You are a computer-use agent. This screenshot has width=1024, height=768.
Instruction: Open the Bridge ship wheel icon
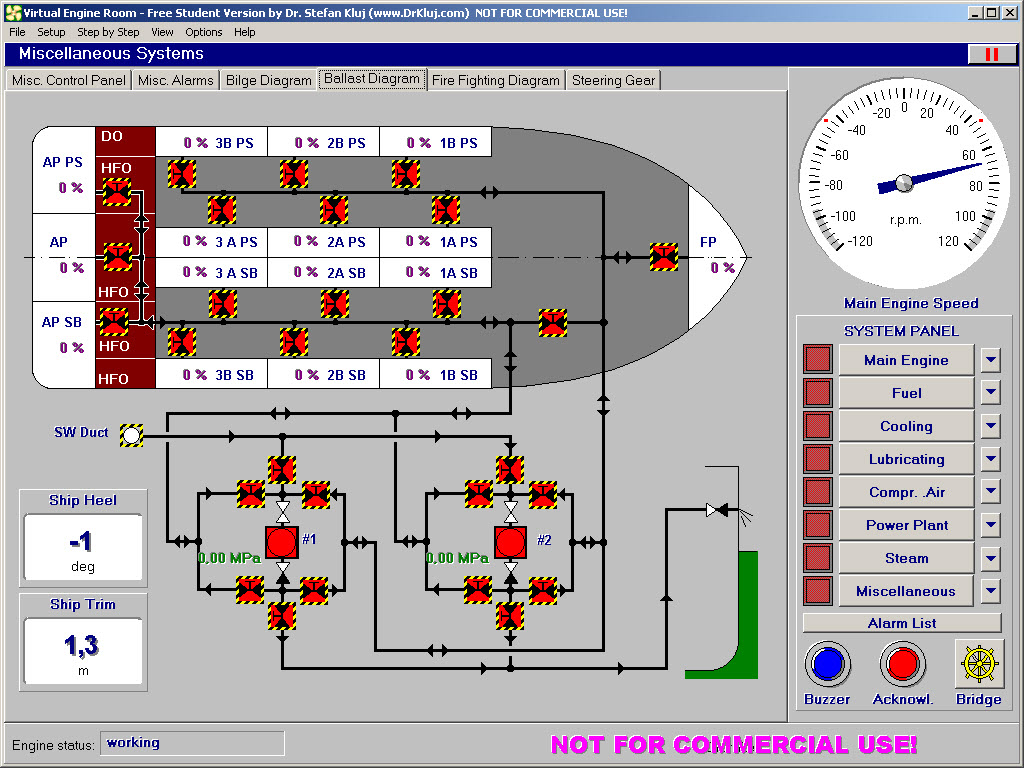click(x=978, y=663)
